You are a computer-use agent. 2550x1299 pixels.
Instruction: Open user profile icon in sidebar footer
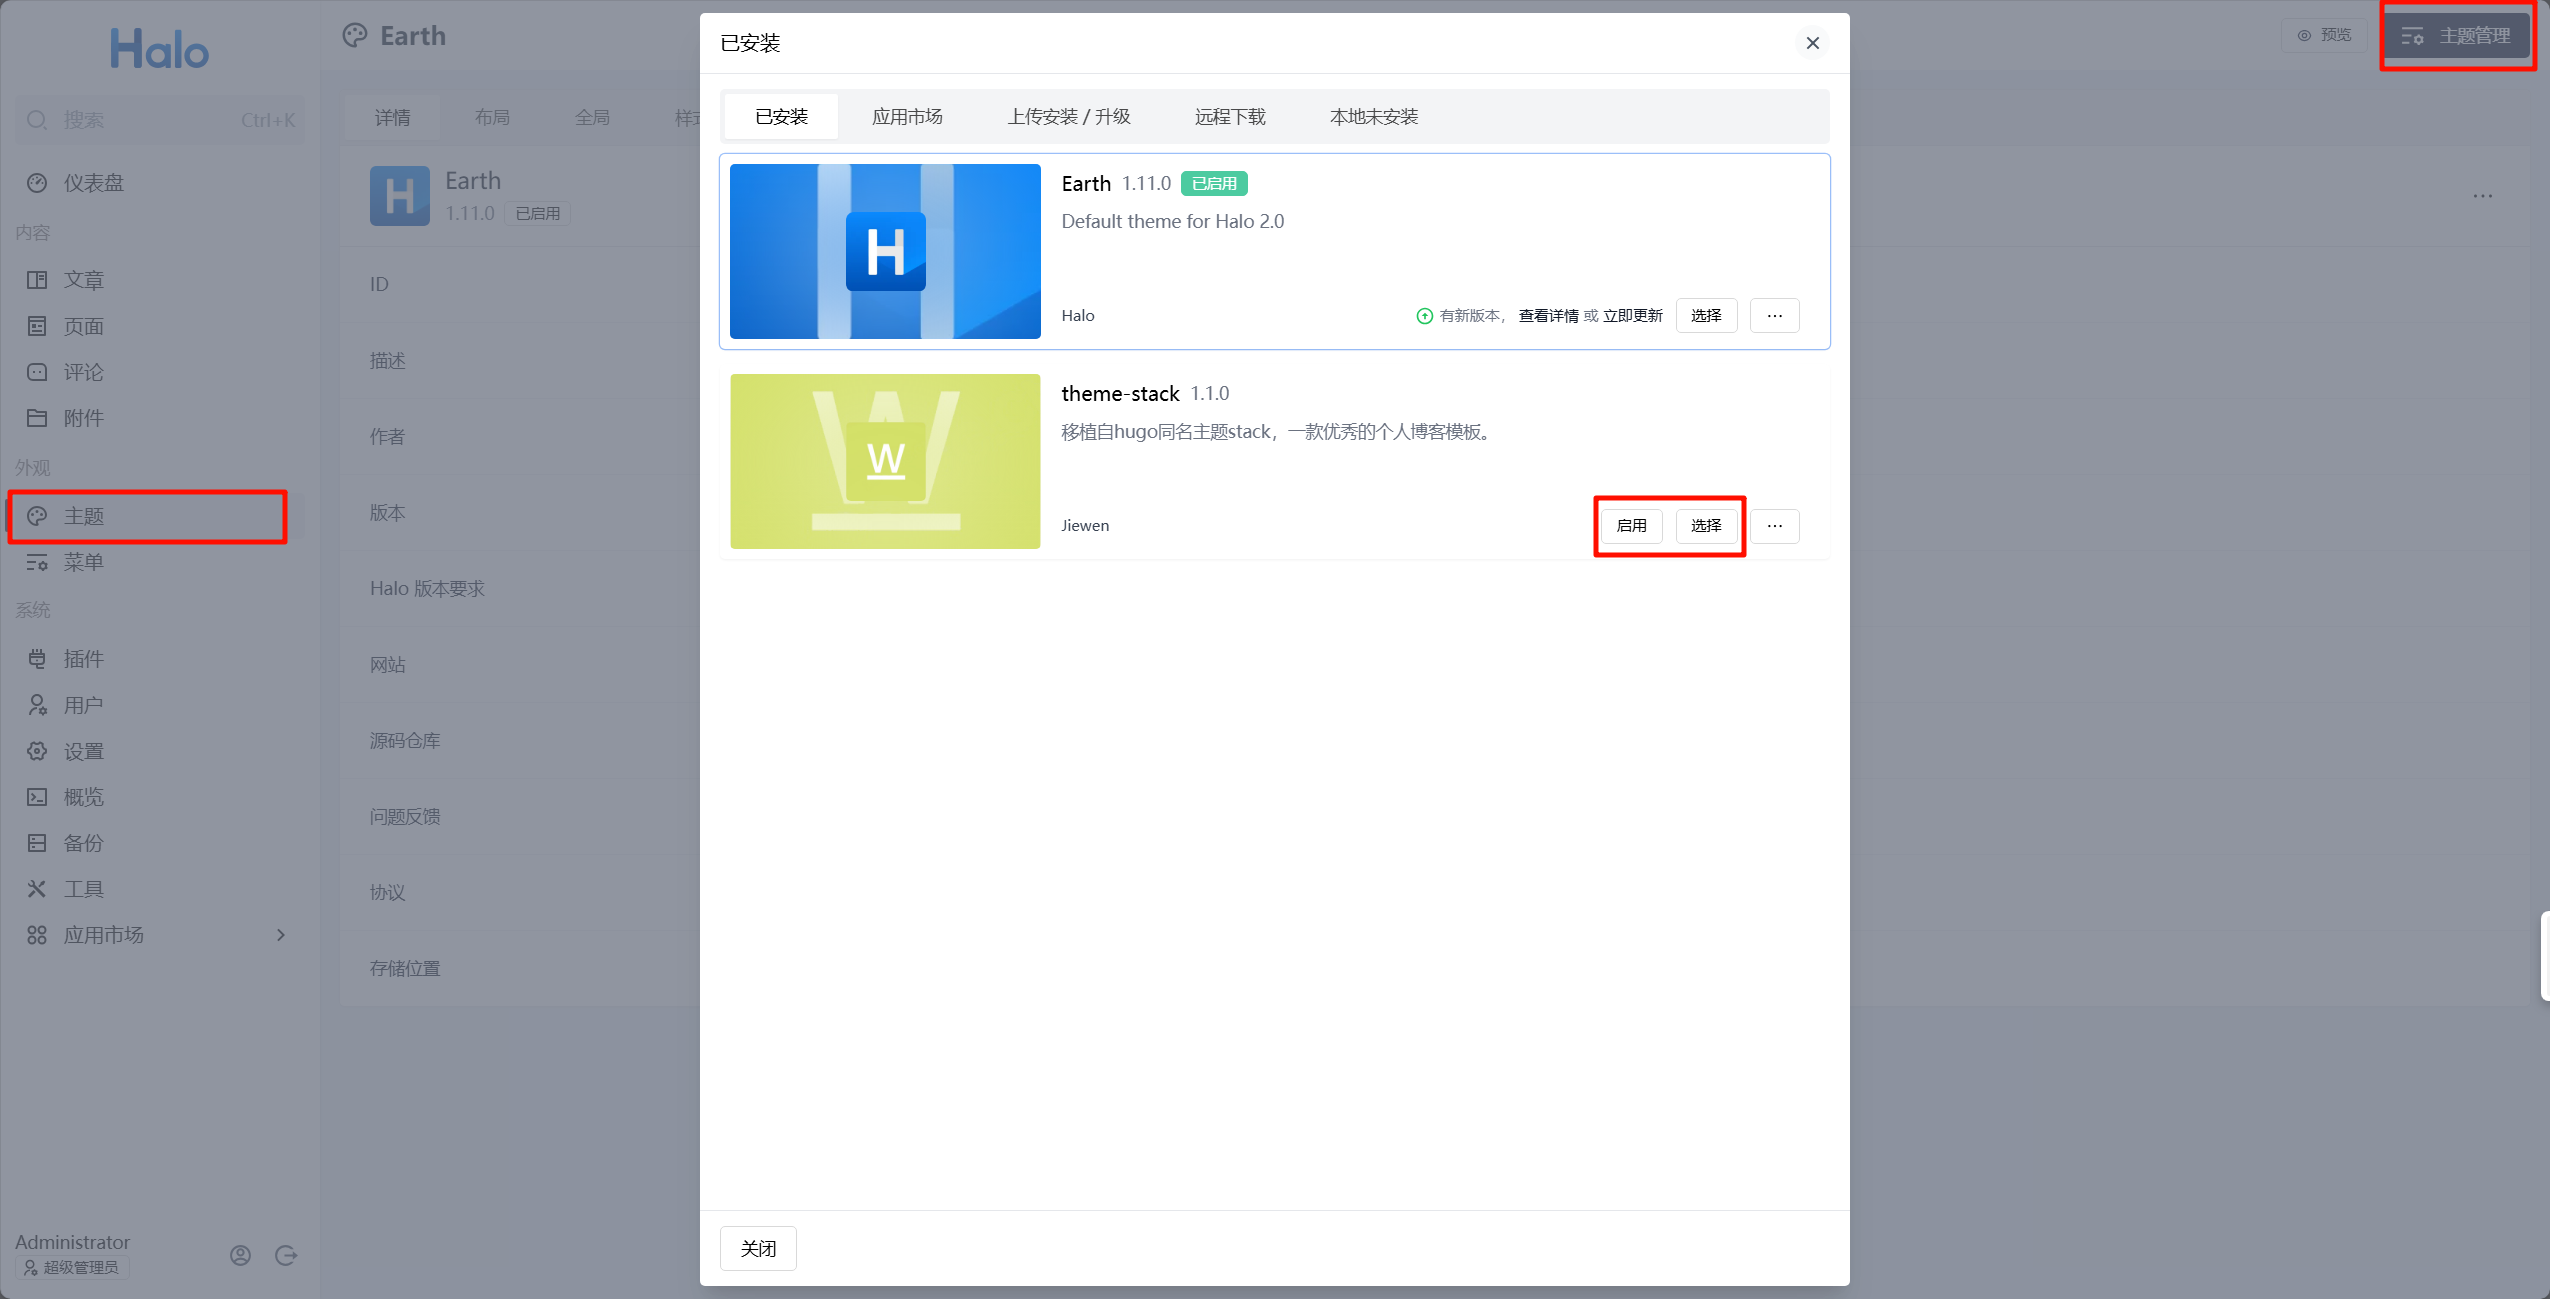[x=240, y=1255]
